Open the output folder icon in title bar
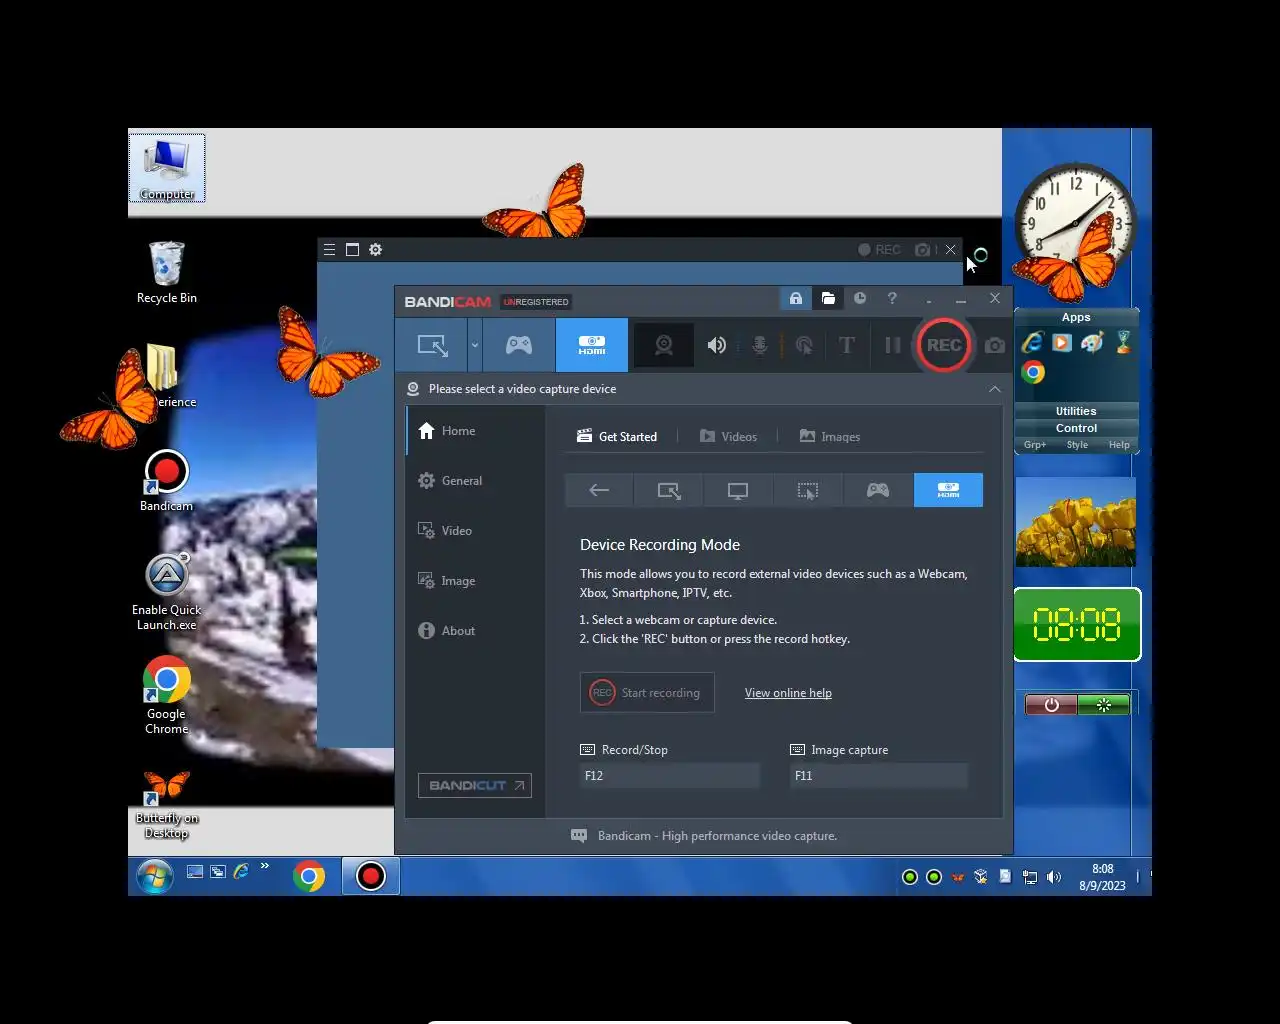 (828, 298)
